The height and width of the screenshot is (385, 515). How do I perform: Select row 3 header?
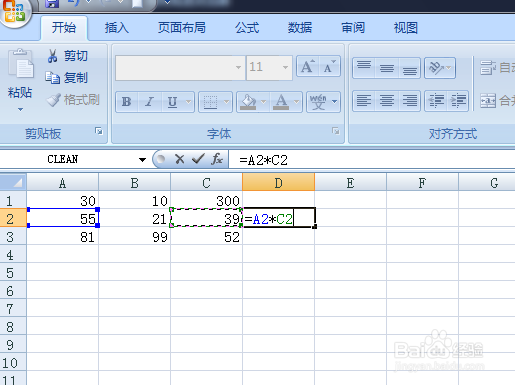tap(13, 237)
